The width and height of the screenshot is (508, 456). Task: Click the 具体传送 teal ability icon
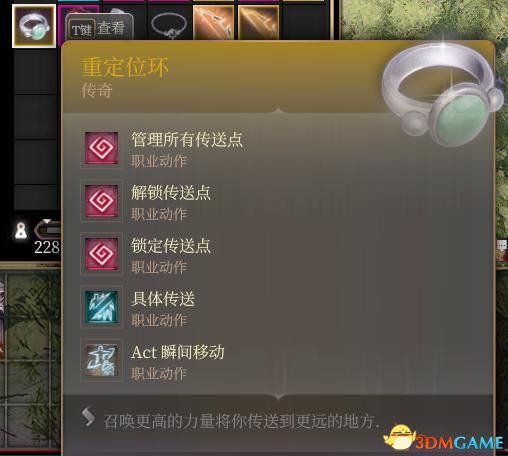click(x=101, y=307)
